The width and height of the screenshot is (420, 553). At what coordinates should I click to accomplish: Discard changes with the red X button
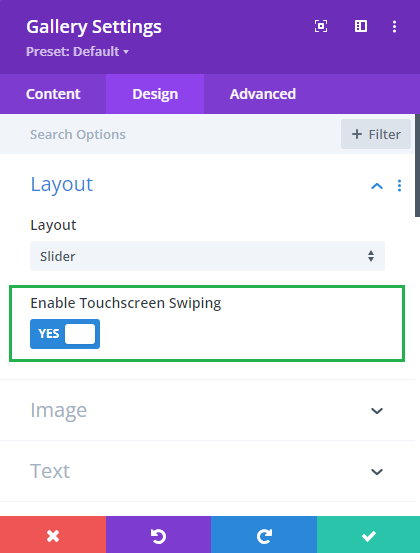pyautogui.click(x=53, y=535)
